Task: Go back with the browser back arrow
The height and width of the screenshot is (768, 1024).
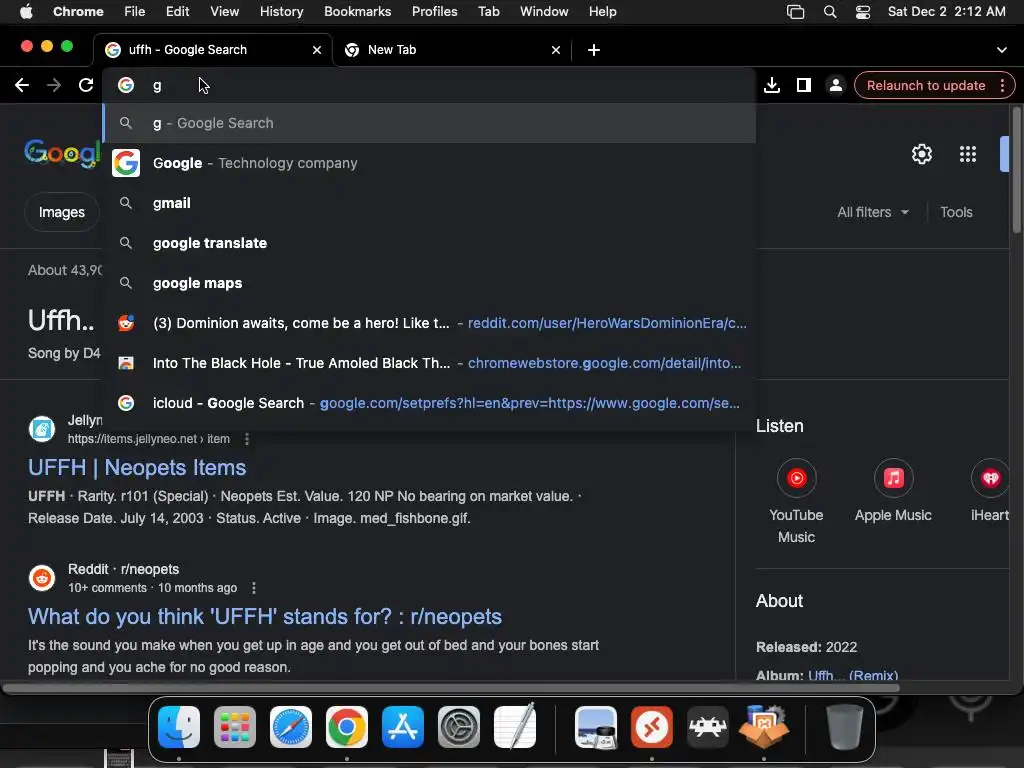Action: tap(22, 86)
